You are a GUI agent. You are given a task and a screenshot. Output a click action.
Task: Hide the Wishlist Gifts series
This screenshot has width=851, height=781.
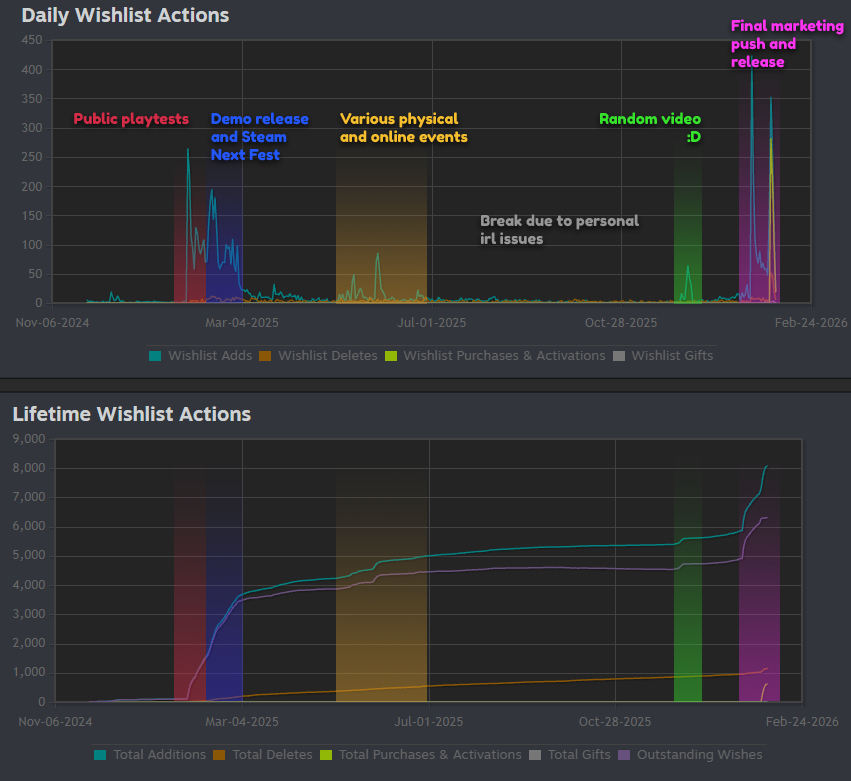(x=672, y=355)
